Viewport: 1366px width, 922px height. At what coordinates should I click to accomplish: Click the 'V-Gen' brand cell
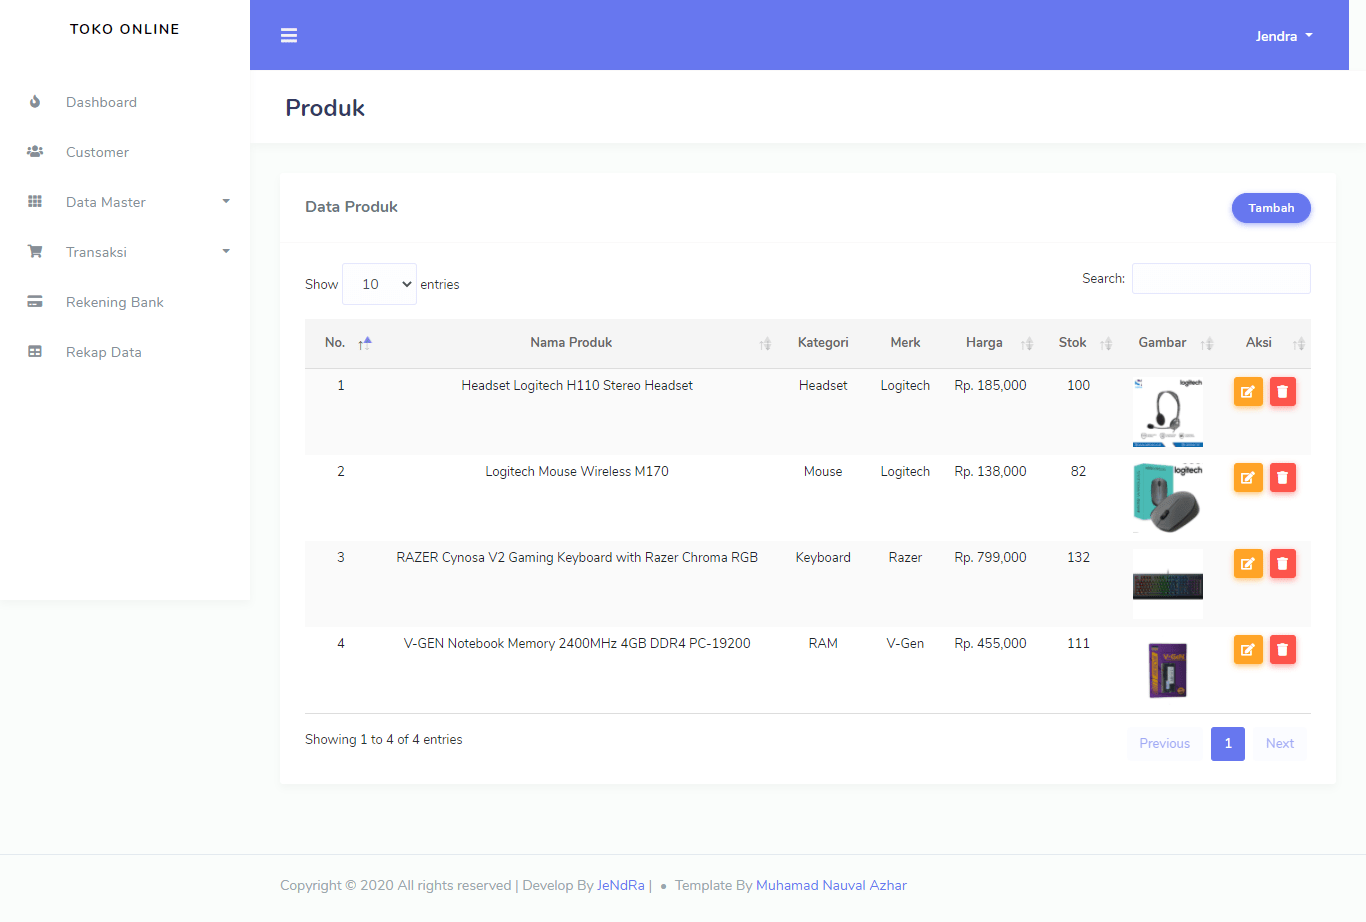tap(905, 643)
